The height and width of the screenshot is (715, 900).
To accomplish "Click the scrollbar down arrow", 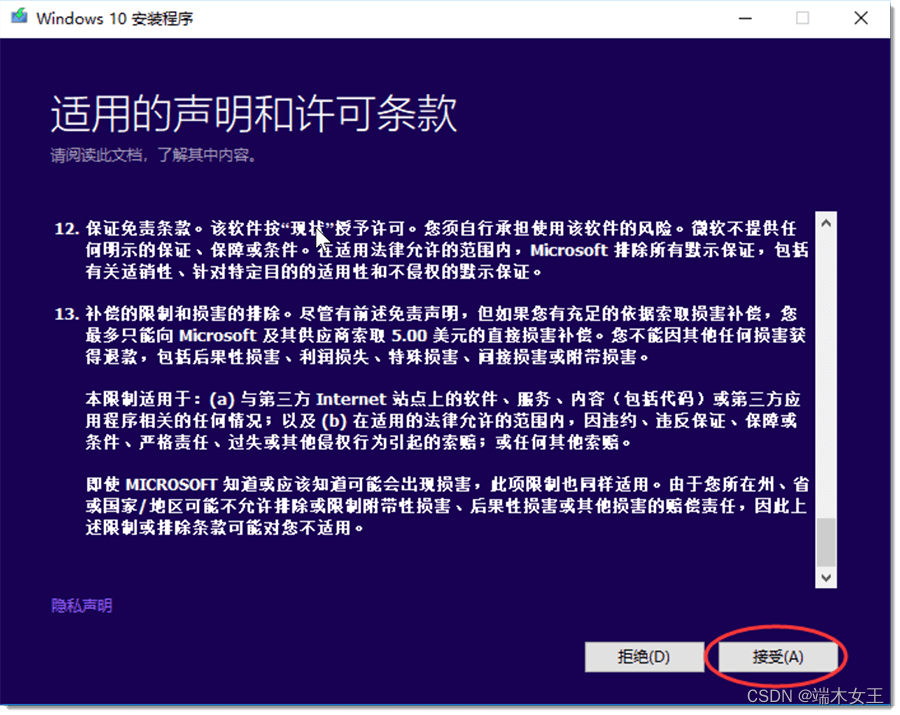I will point(826,577).
